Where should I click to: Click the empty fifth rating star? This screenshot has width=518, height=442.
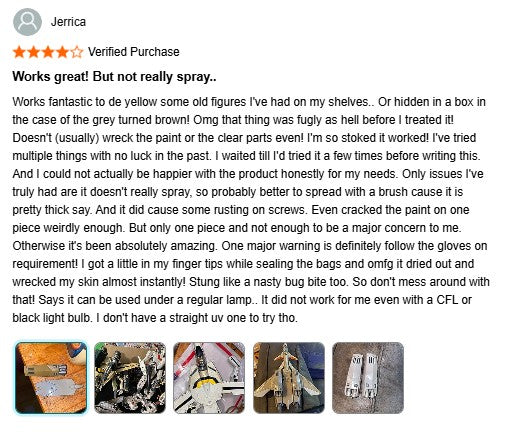77,52
